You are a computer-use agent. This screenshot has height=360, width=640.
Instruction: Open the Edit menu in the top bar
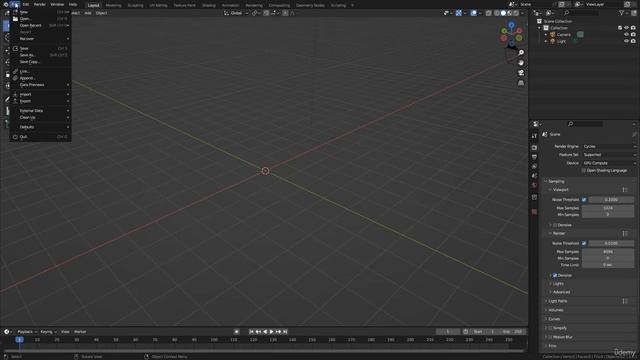[26, 4]
